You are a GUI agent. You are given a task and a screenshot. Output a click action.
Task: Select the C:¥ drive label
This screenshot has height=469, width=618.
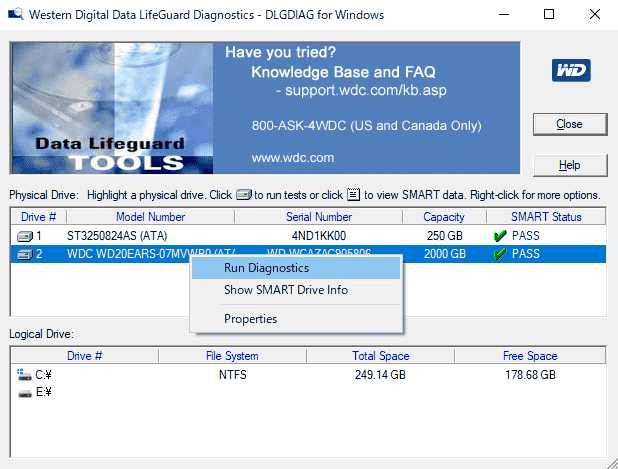pyautogui.click(x=43, y=375)
